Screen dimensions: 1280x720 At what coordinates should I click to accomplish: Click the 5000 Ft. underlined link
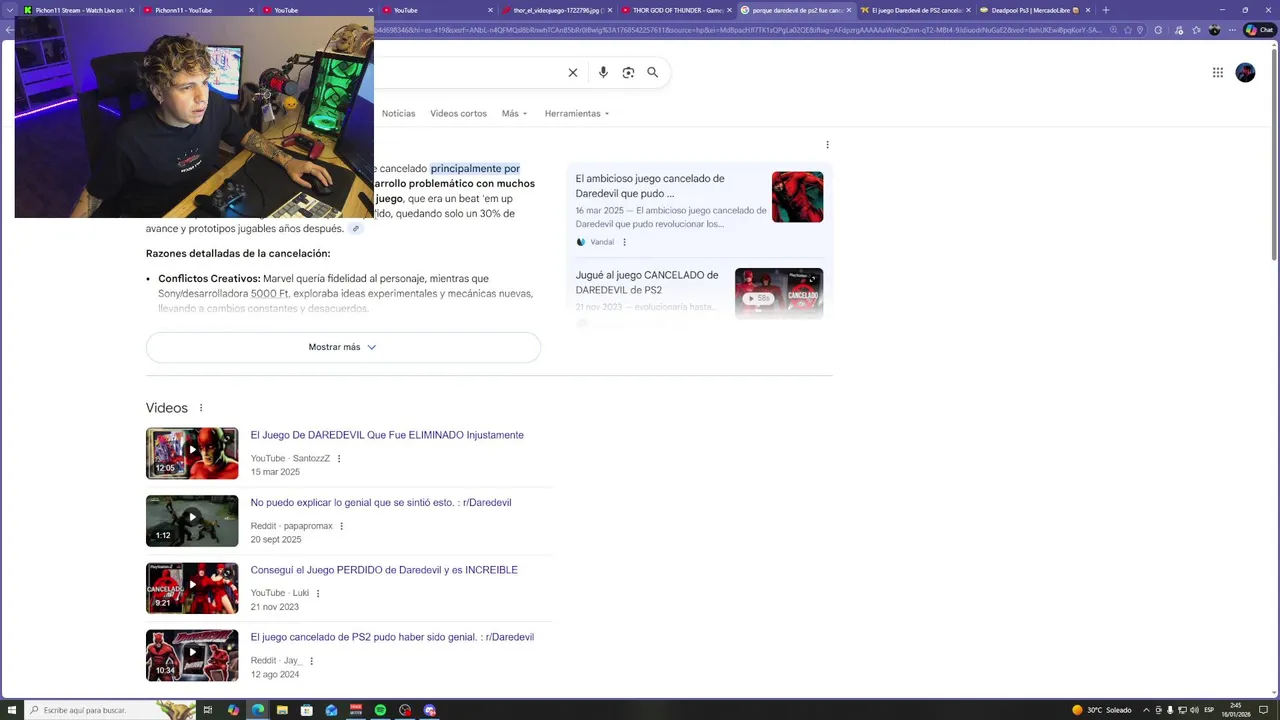pos(270,294)
